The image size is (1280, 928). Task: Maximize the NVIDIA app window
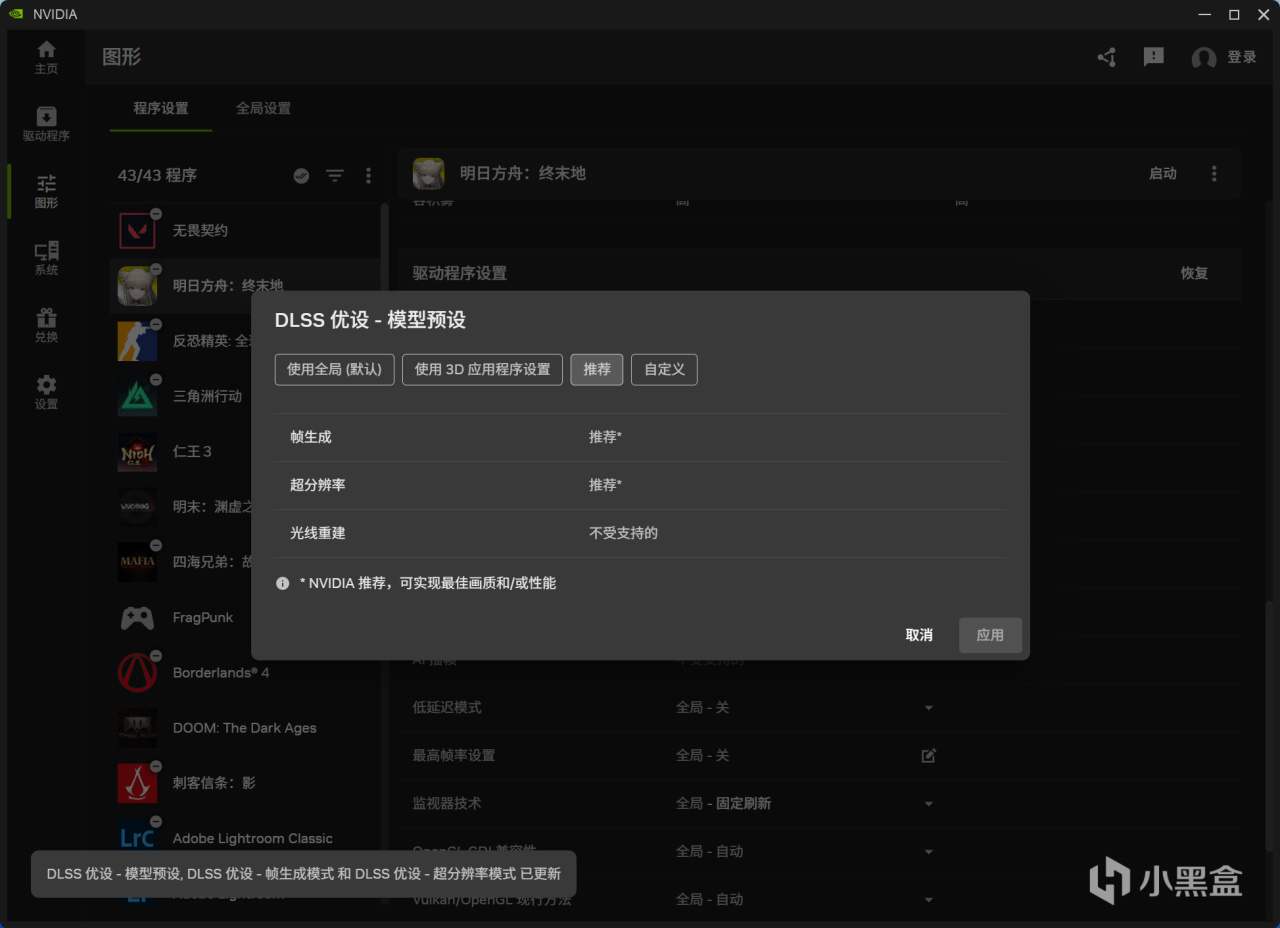pos(1234,14)
